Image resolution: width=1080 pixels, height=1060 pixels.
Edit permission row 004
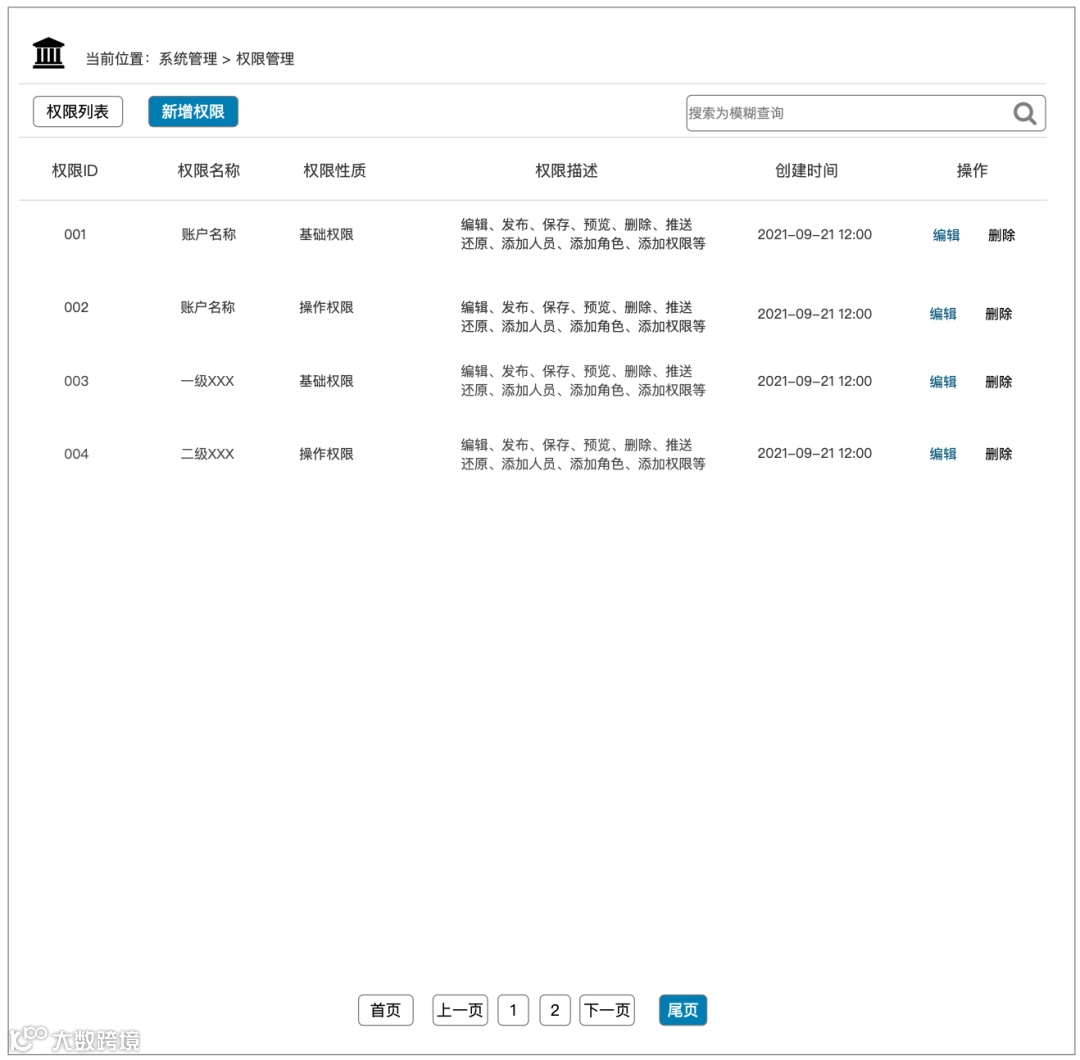pyautogui.click(x=943, y=454)
